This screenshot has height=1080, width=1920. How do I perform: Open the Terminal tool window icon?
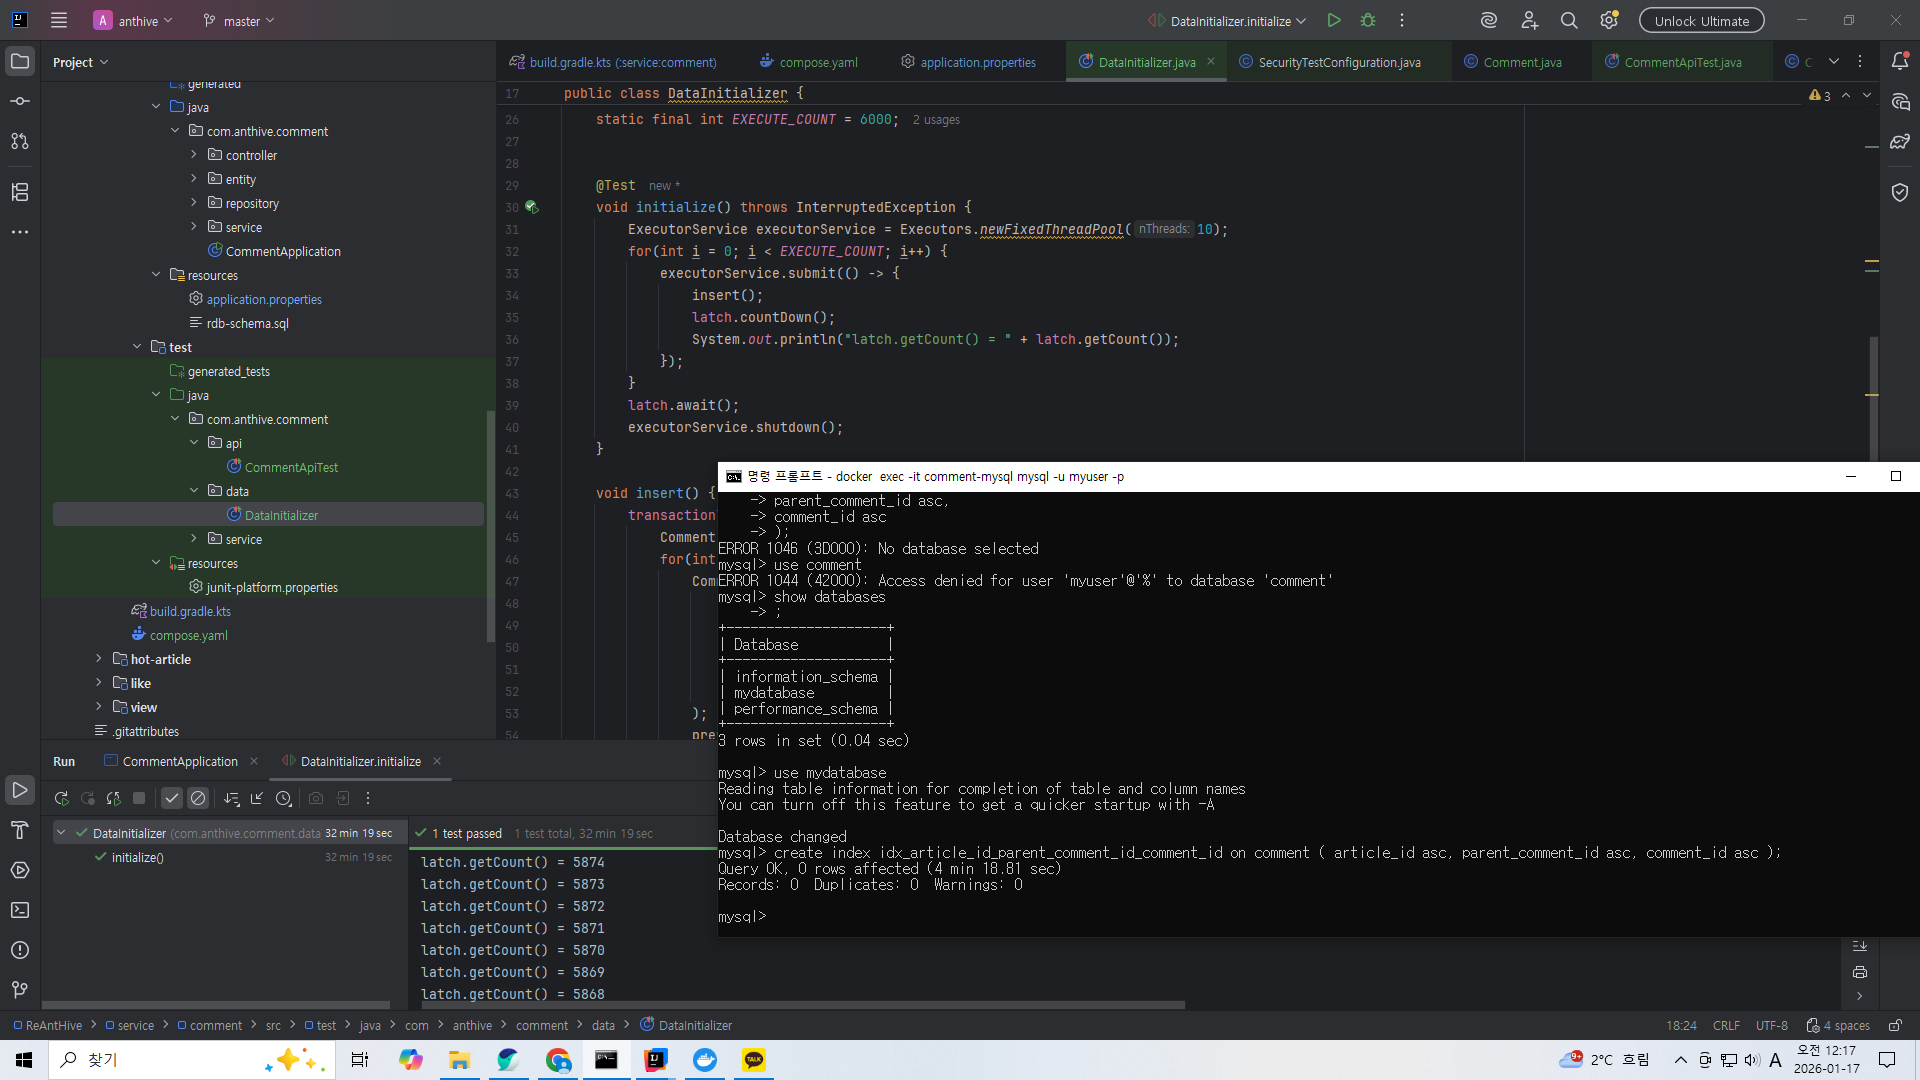pyautogui.click(x=19, y=910)
